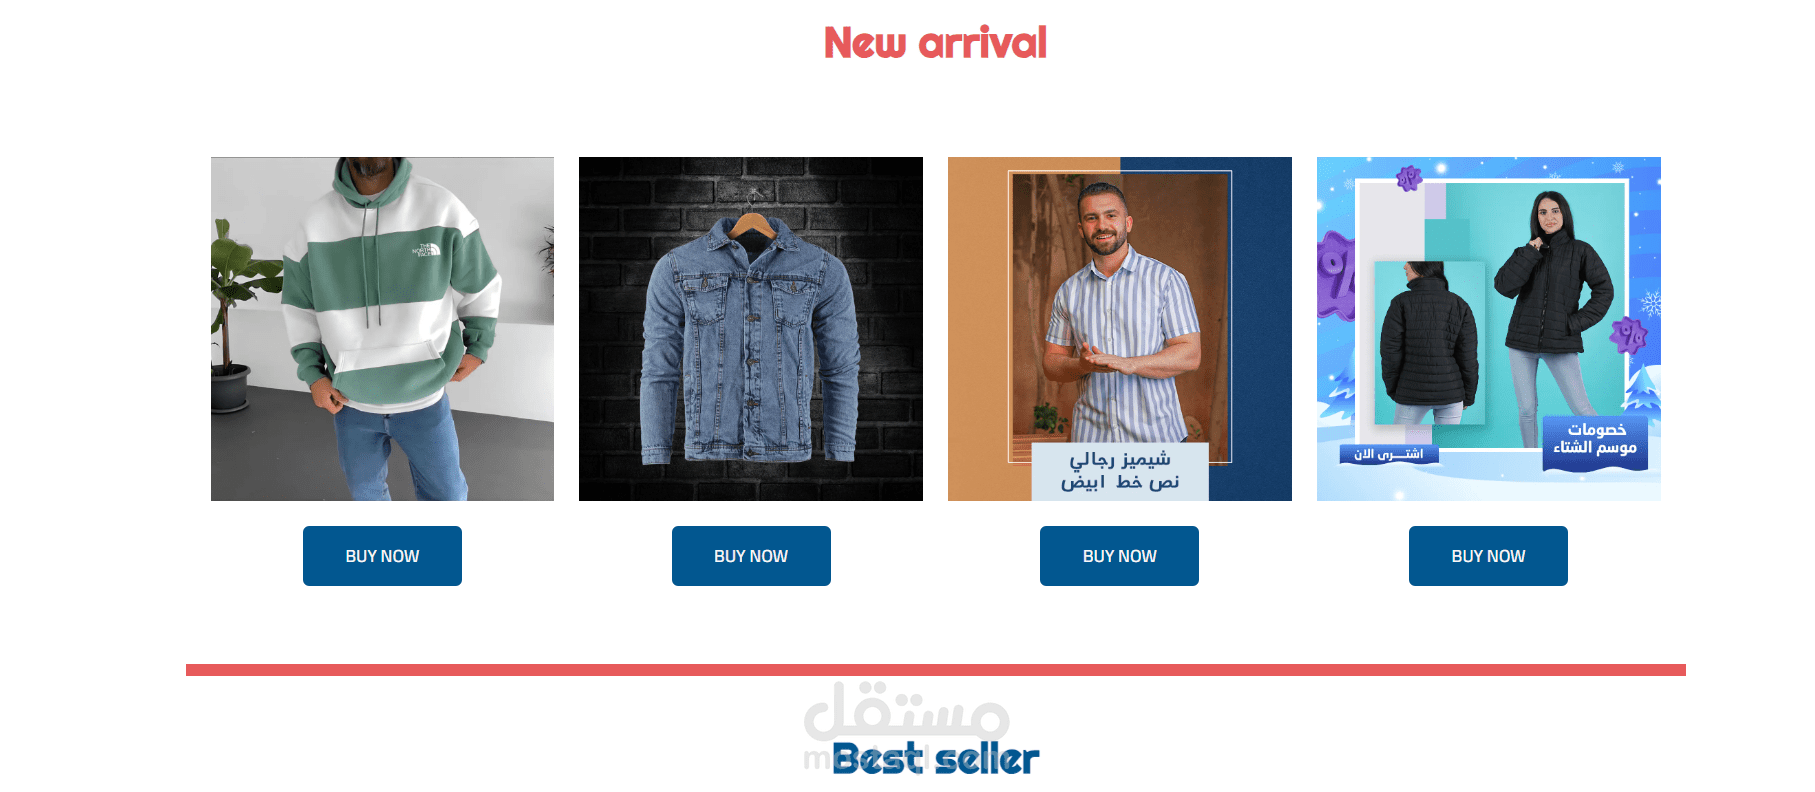Click BUY NOW under the green striped hoodie

(x=382, y=556)
